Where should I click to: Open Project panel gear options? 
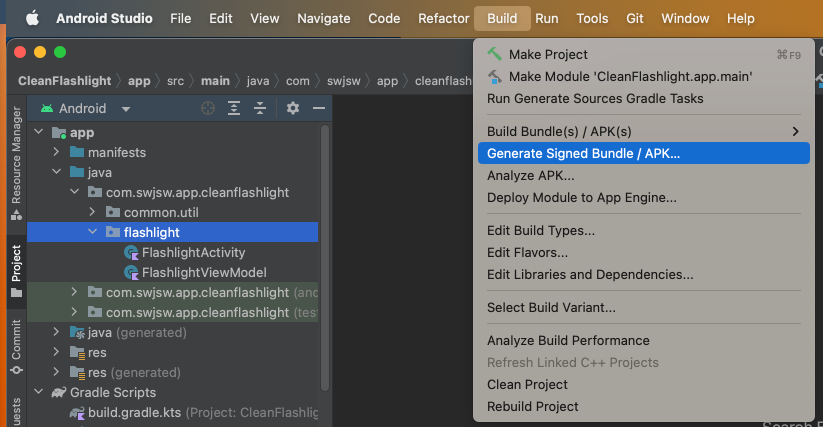[x=293, y=109]
